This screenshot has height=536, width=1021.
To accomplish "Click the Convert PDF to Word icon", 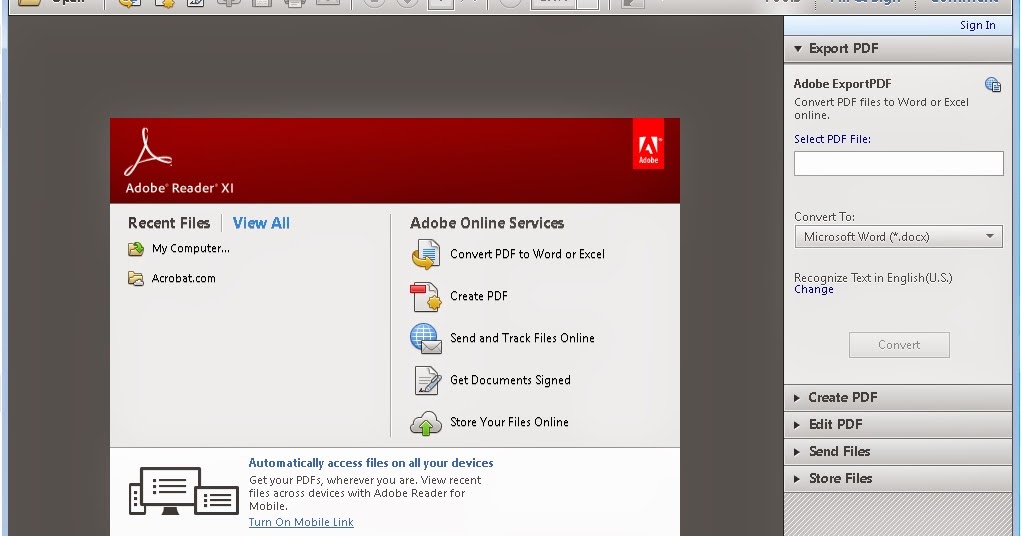I will click(x=426, y=254).
